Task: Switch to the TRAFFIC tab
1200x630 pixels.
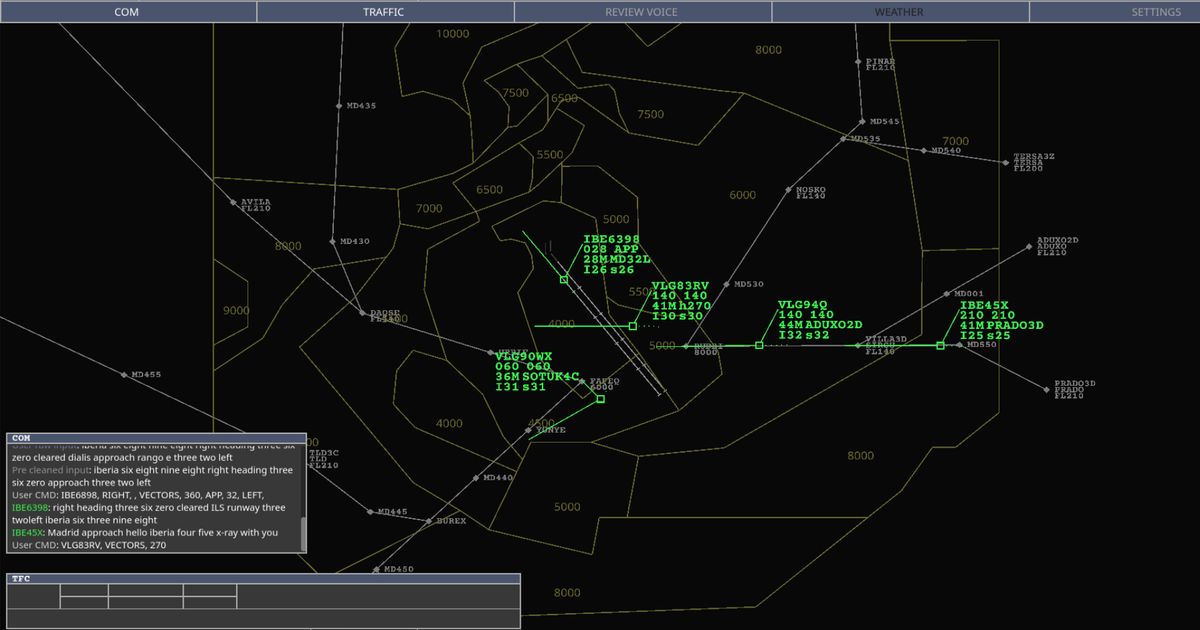Action: 385,12
